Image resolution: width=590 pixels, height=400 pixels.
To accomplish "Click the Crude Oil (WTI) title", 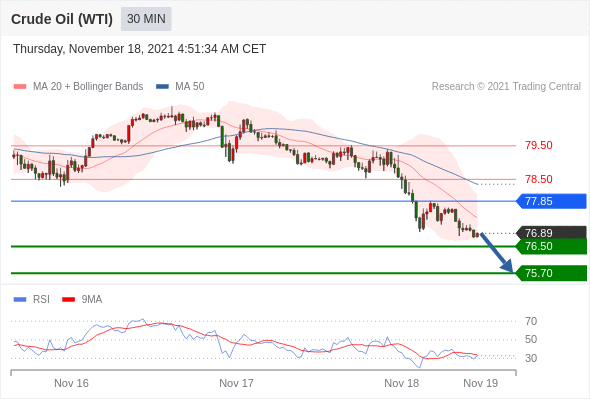I will tap(62, 19).
